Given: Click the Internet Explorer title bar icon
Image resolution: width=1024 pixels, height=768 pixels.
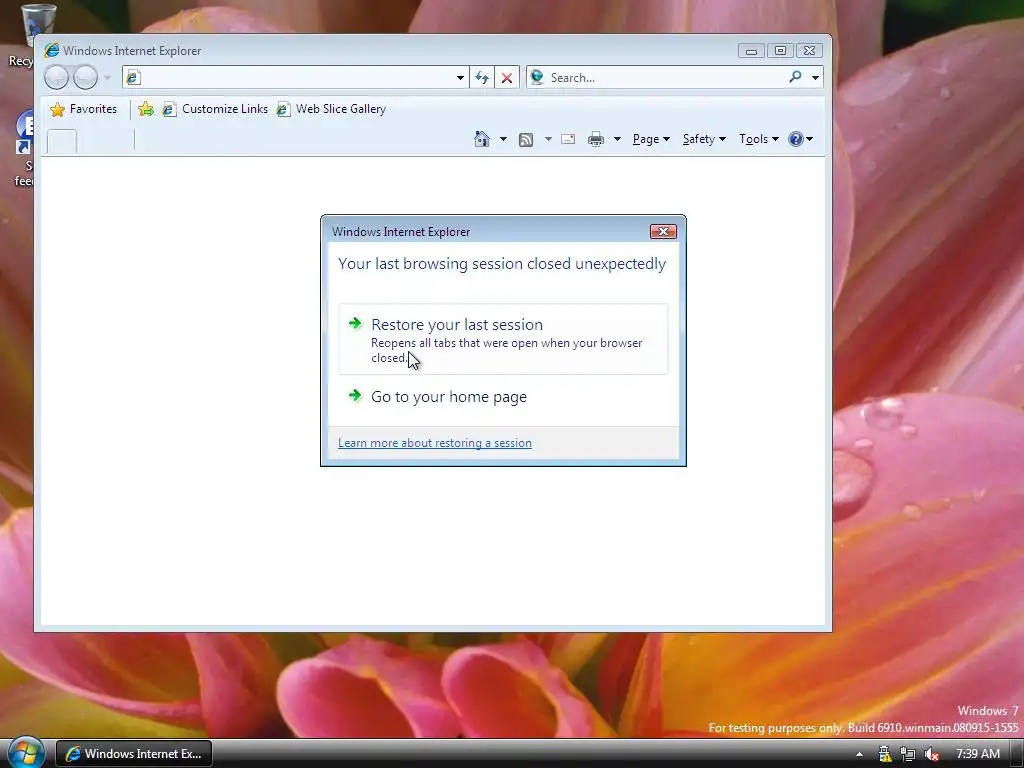Looking at the screenshot, I should (x=52, y=50).
